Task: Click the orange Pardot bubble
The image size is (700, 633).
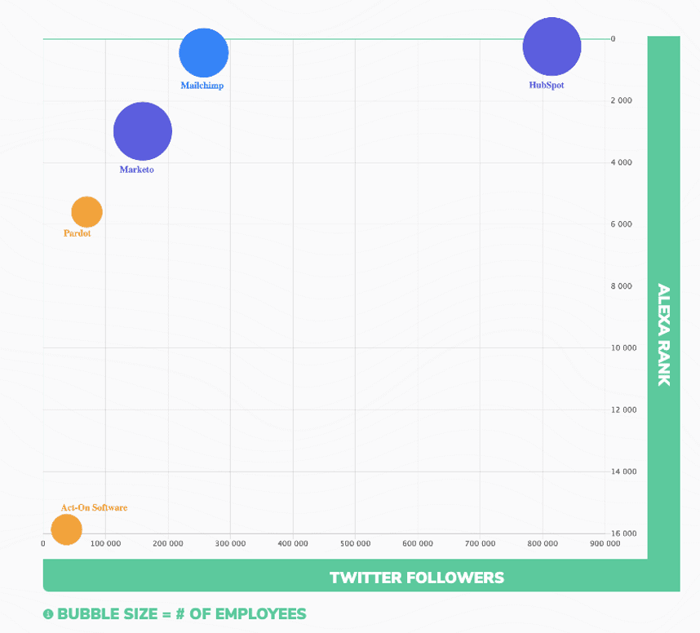Action: click(x=87, y=212)
